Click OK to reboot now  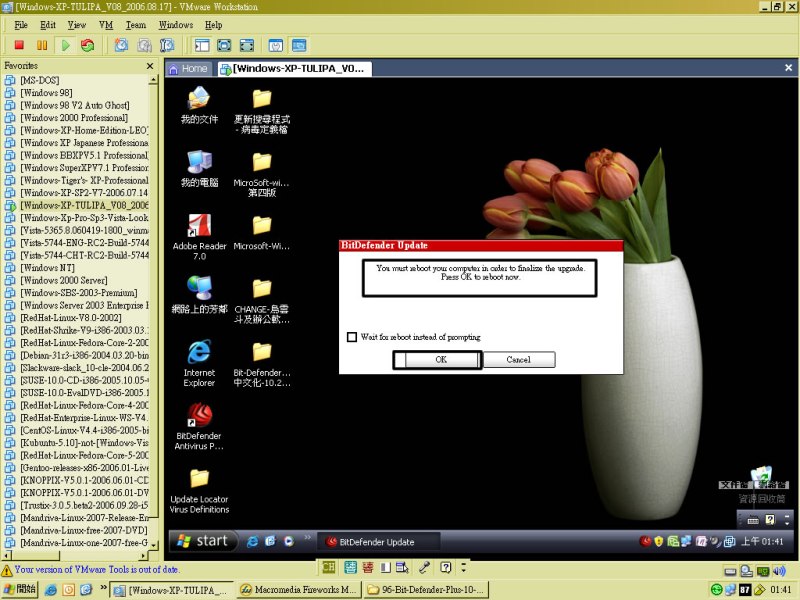pyautogui.click(x=439, y=360)
